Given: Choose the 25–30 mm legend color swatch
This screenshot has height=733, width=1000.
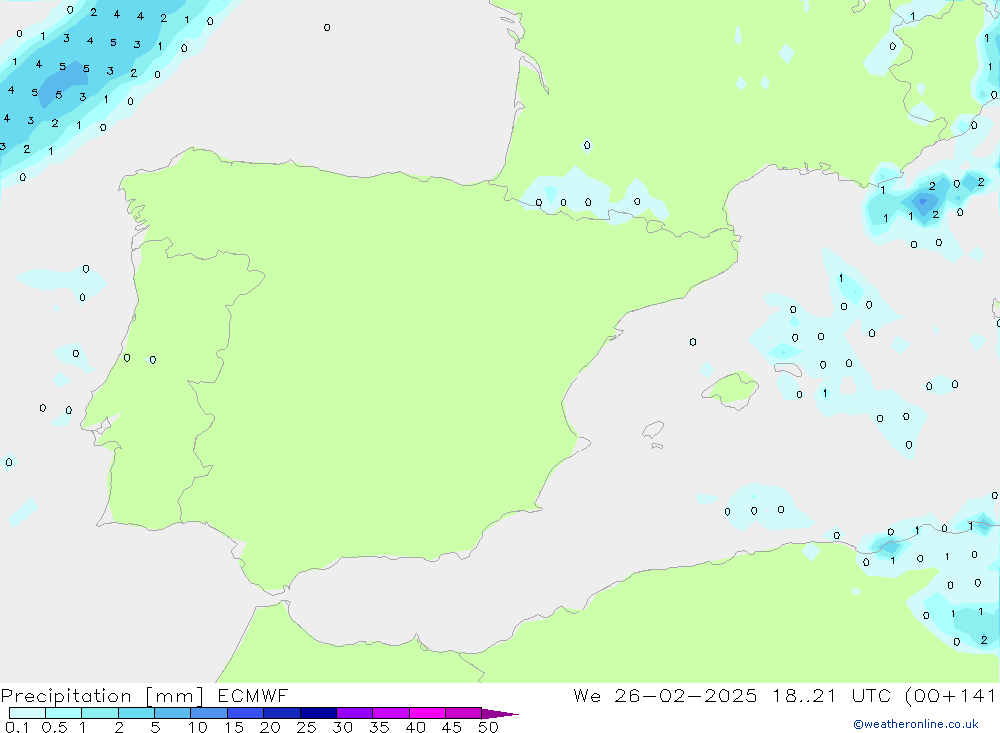Looking at the screenshot, I should click(318, 713).
